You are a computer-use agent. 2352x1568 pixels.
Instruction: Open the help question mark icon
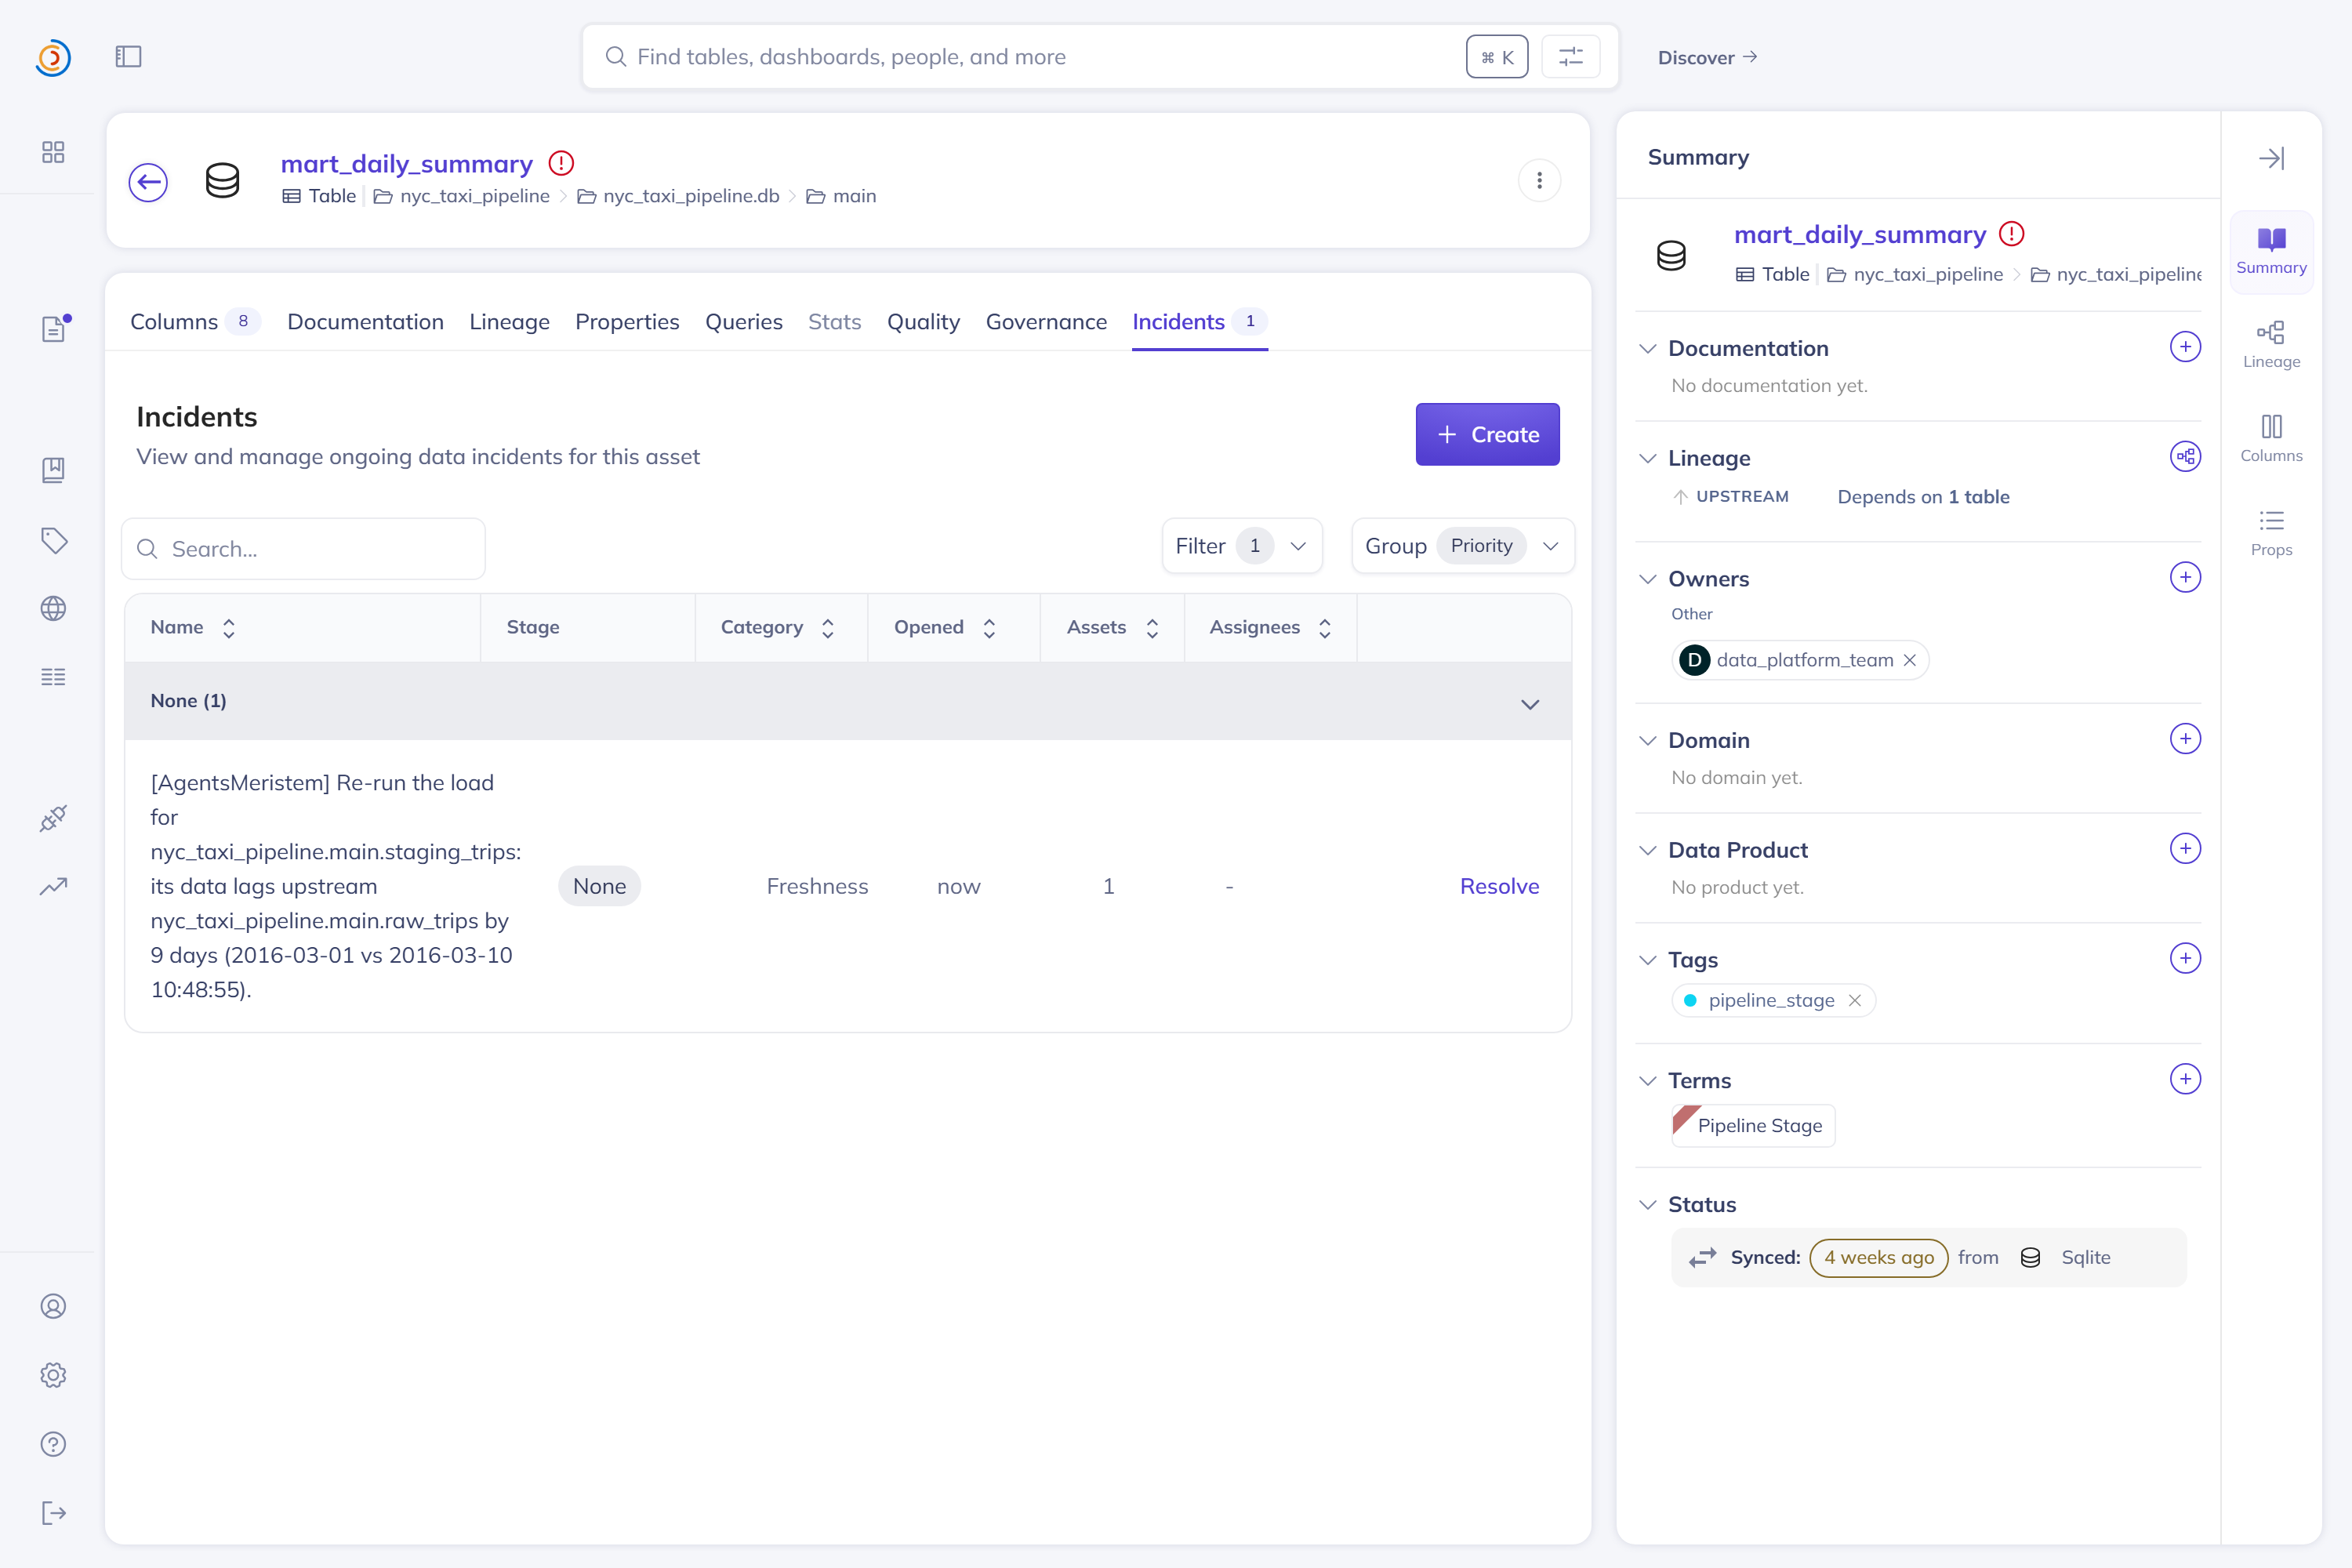point(53,1444)
